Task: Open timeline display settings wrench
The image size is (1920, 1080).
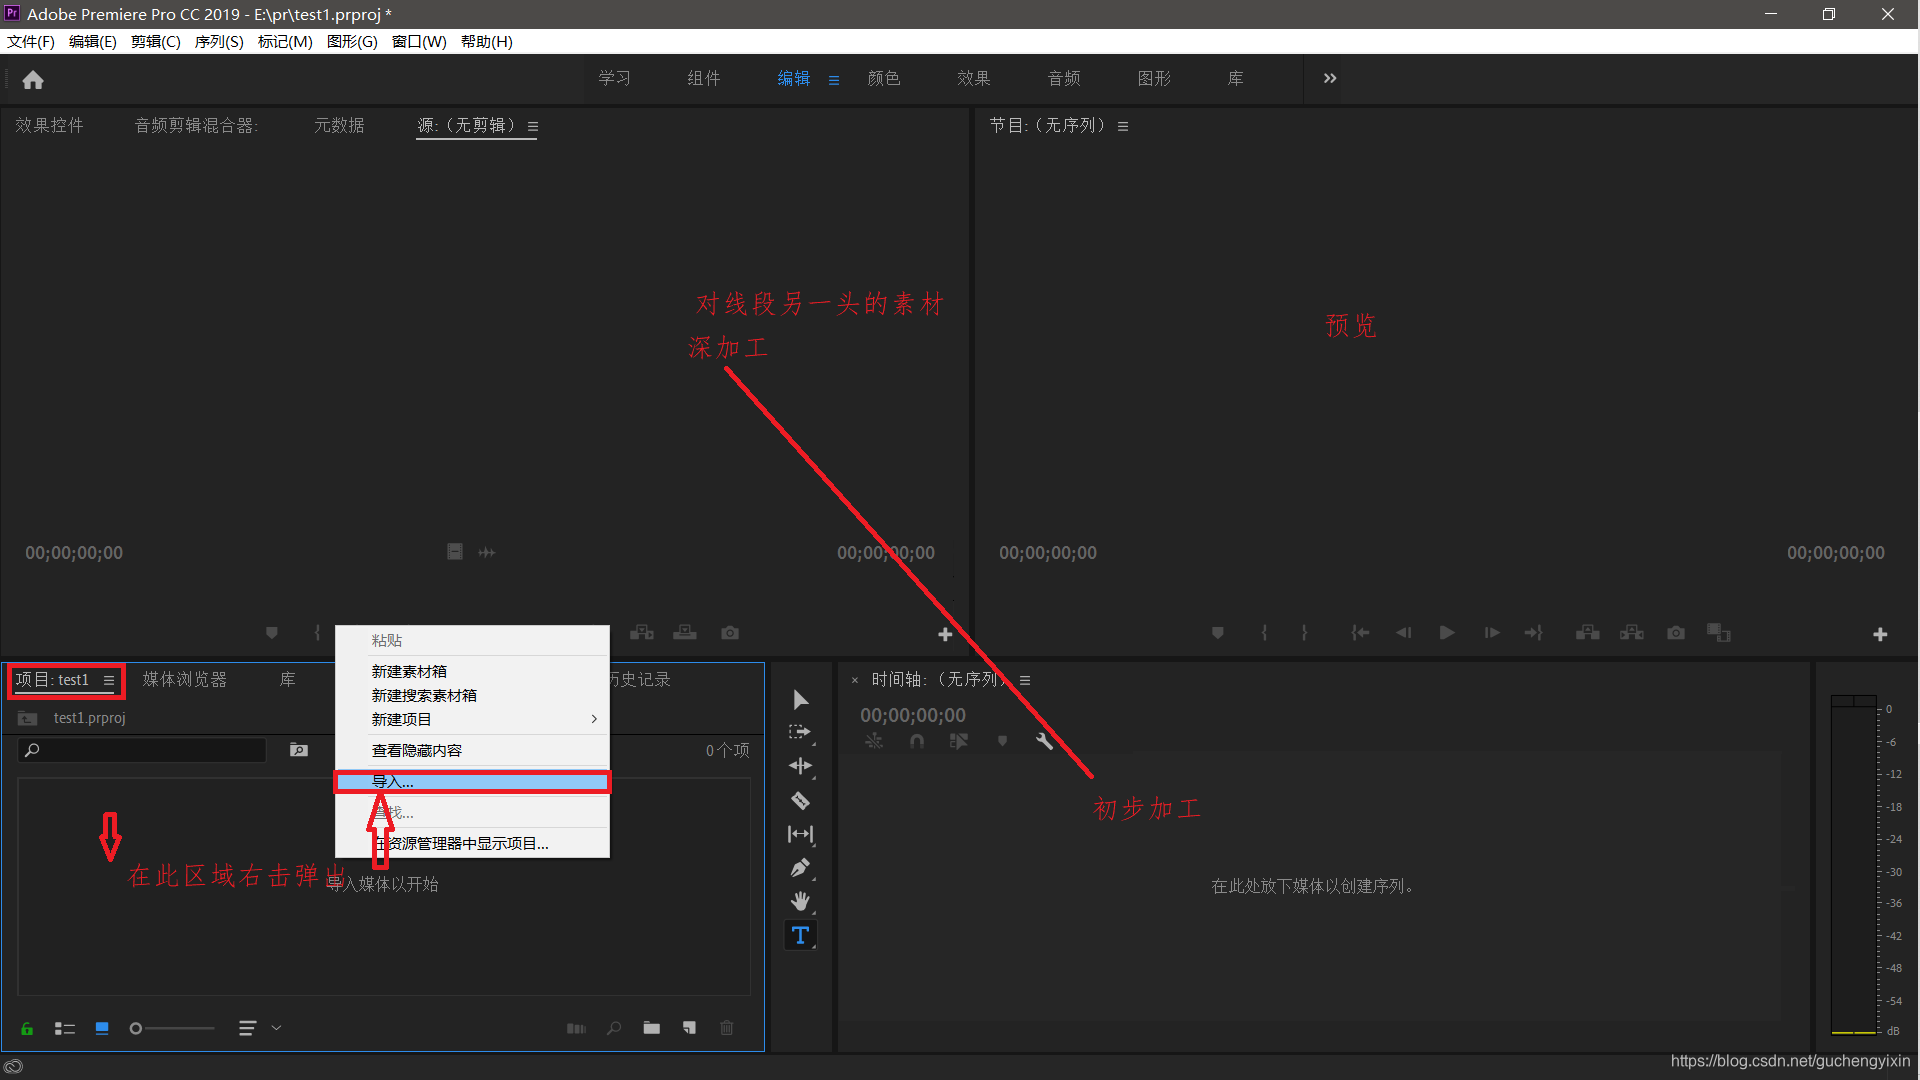Action: point(1044,741)
